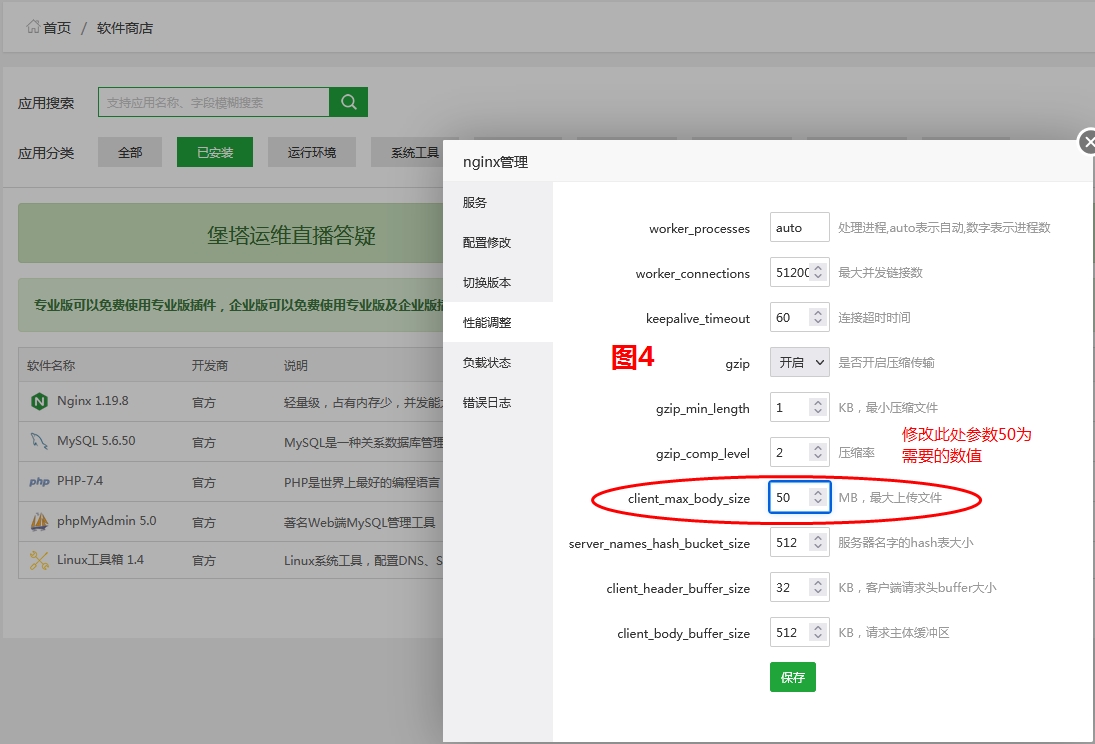Open the gzip 开启 dropdown
Screen dimensions: 1095x744
coord(799,362)
